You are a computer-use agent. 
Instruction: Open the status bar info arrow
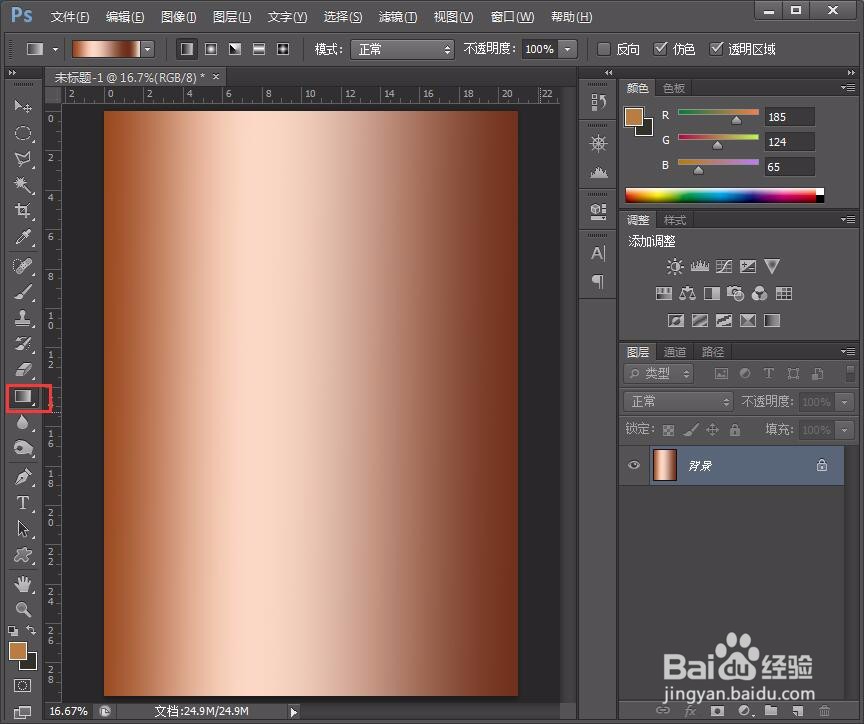click(294, 712)
